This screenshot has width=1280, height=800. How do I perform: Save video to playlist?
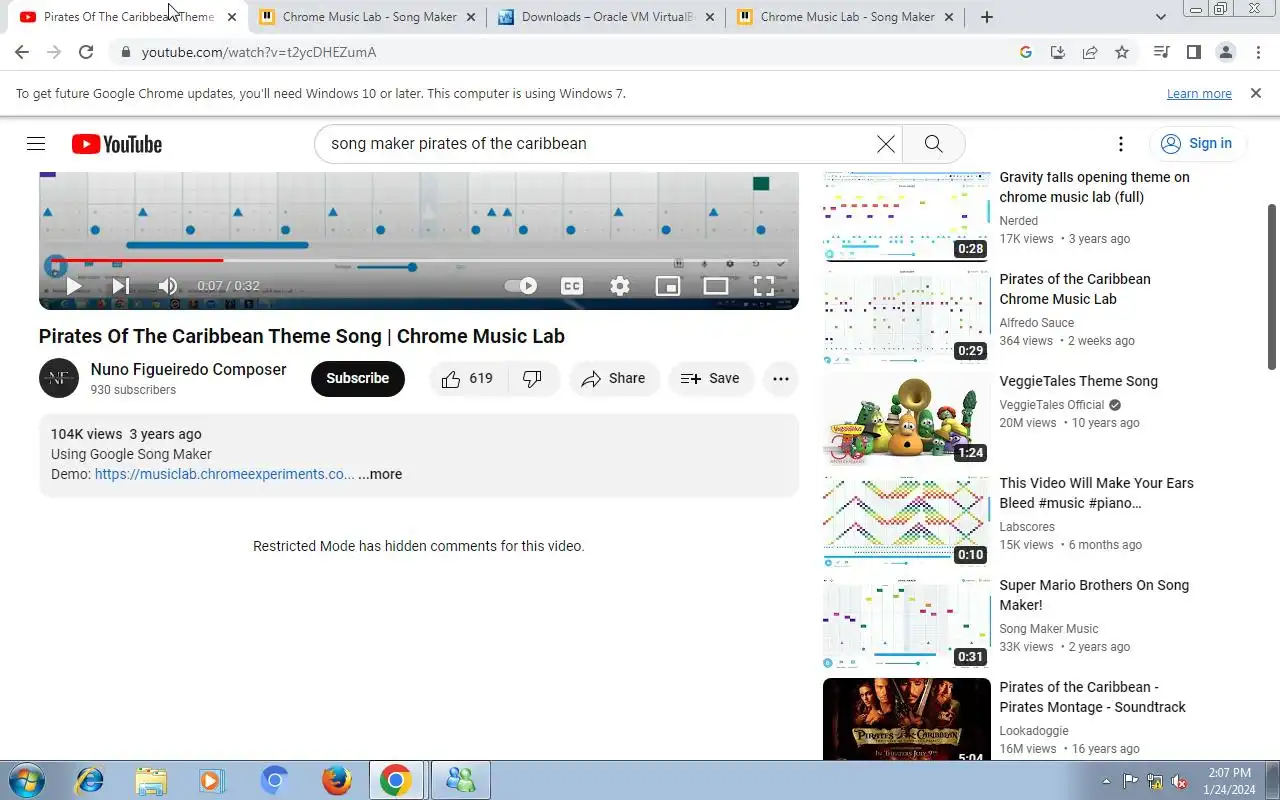(x=711, y=379)
